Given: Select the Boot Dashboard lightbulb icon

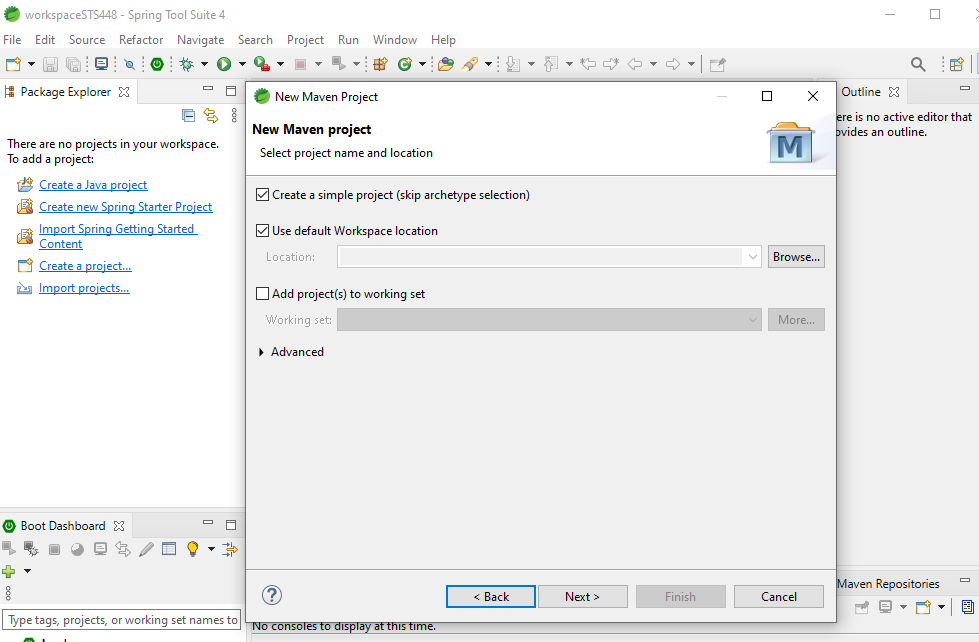Looking at the screenshot, I should click(193, 548).
